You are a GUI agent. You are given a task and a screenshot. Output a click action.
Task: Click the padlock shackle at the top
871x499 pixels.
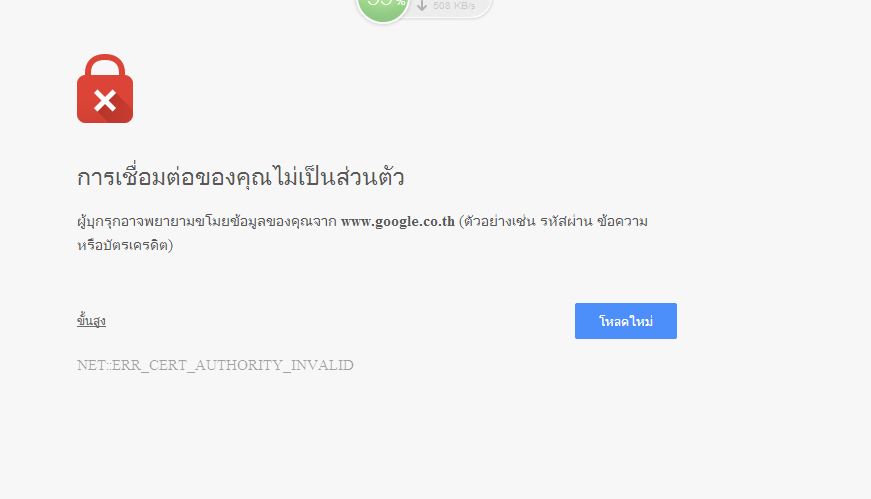click(105, 65)
